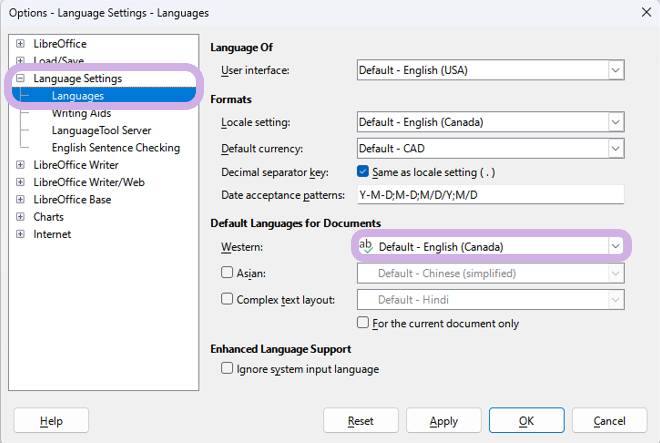This screenshot has height=443, width=660.
Task: Select the Internet entry
Action: coord(52,234)
